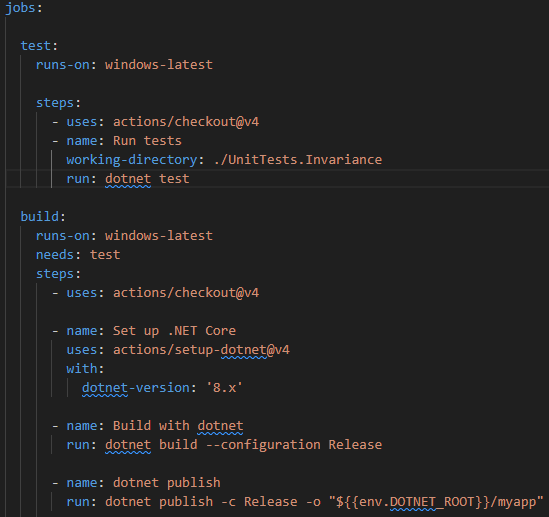This screenshot has height=517, width=549.
Task: Click 'dotnet publish -c Release' run command
Action: (201, 502)
